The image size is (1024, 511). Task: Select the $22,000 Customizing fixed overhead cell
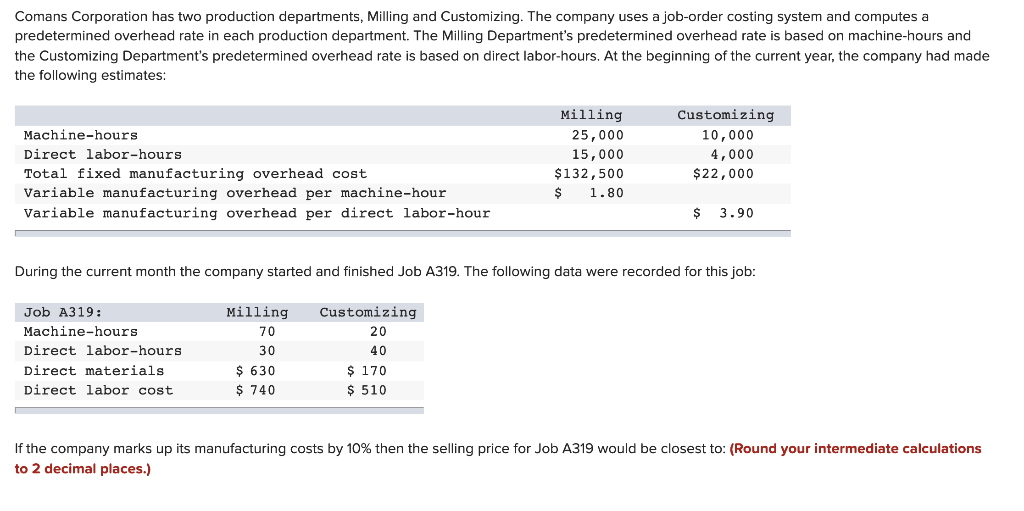[x=723, y=174]
